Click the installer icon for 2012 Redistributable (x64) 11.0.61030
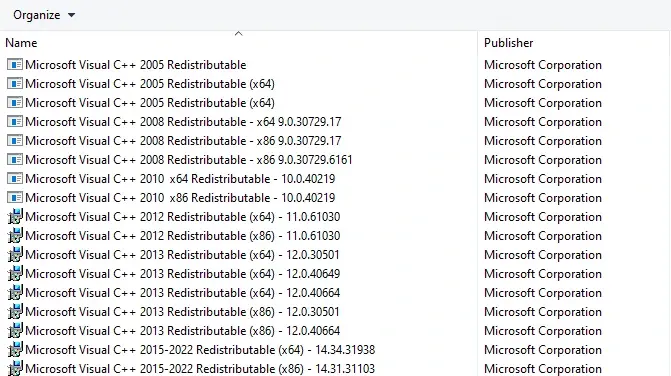The image size is (671, 376). pos(15,216)
